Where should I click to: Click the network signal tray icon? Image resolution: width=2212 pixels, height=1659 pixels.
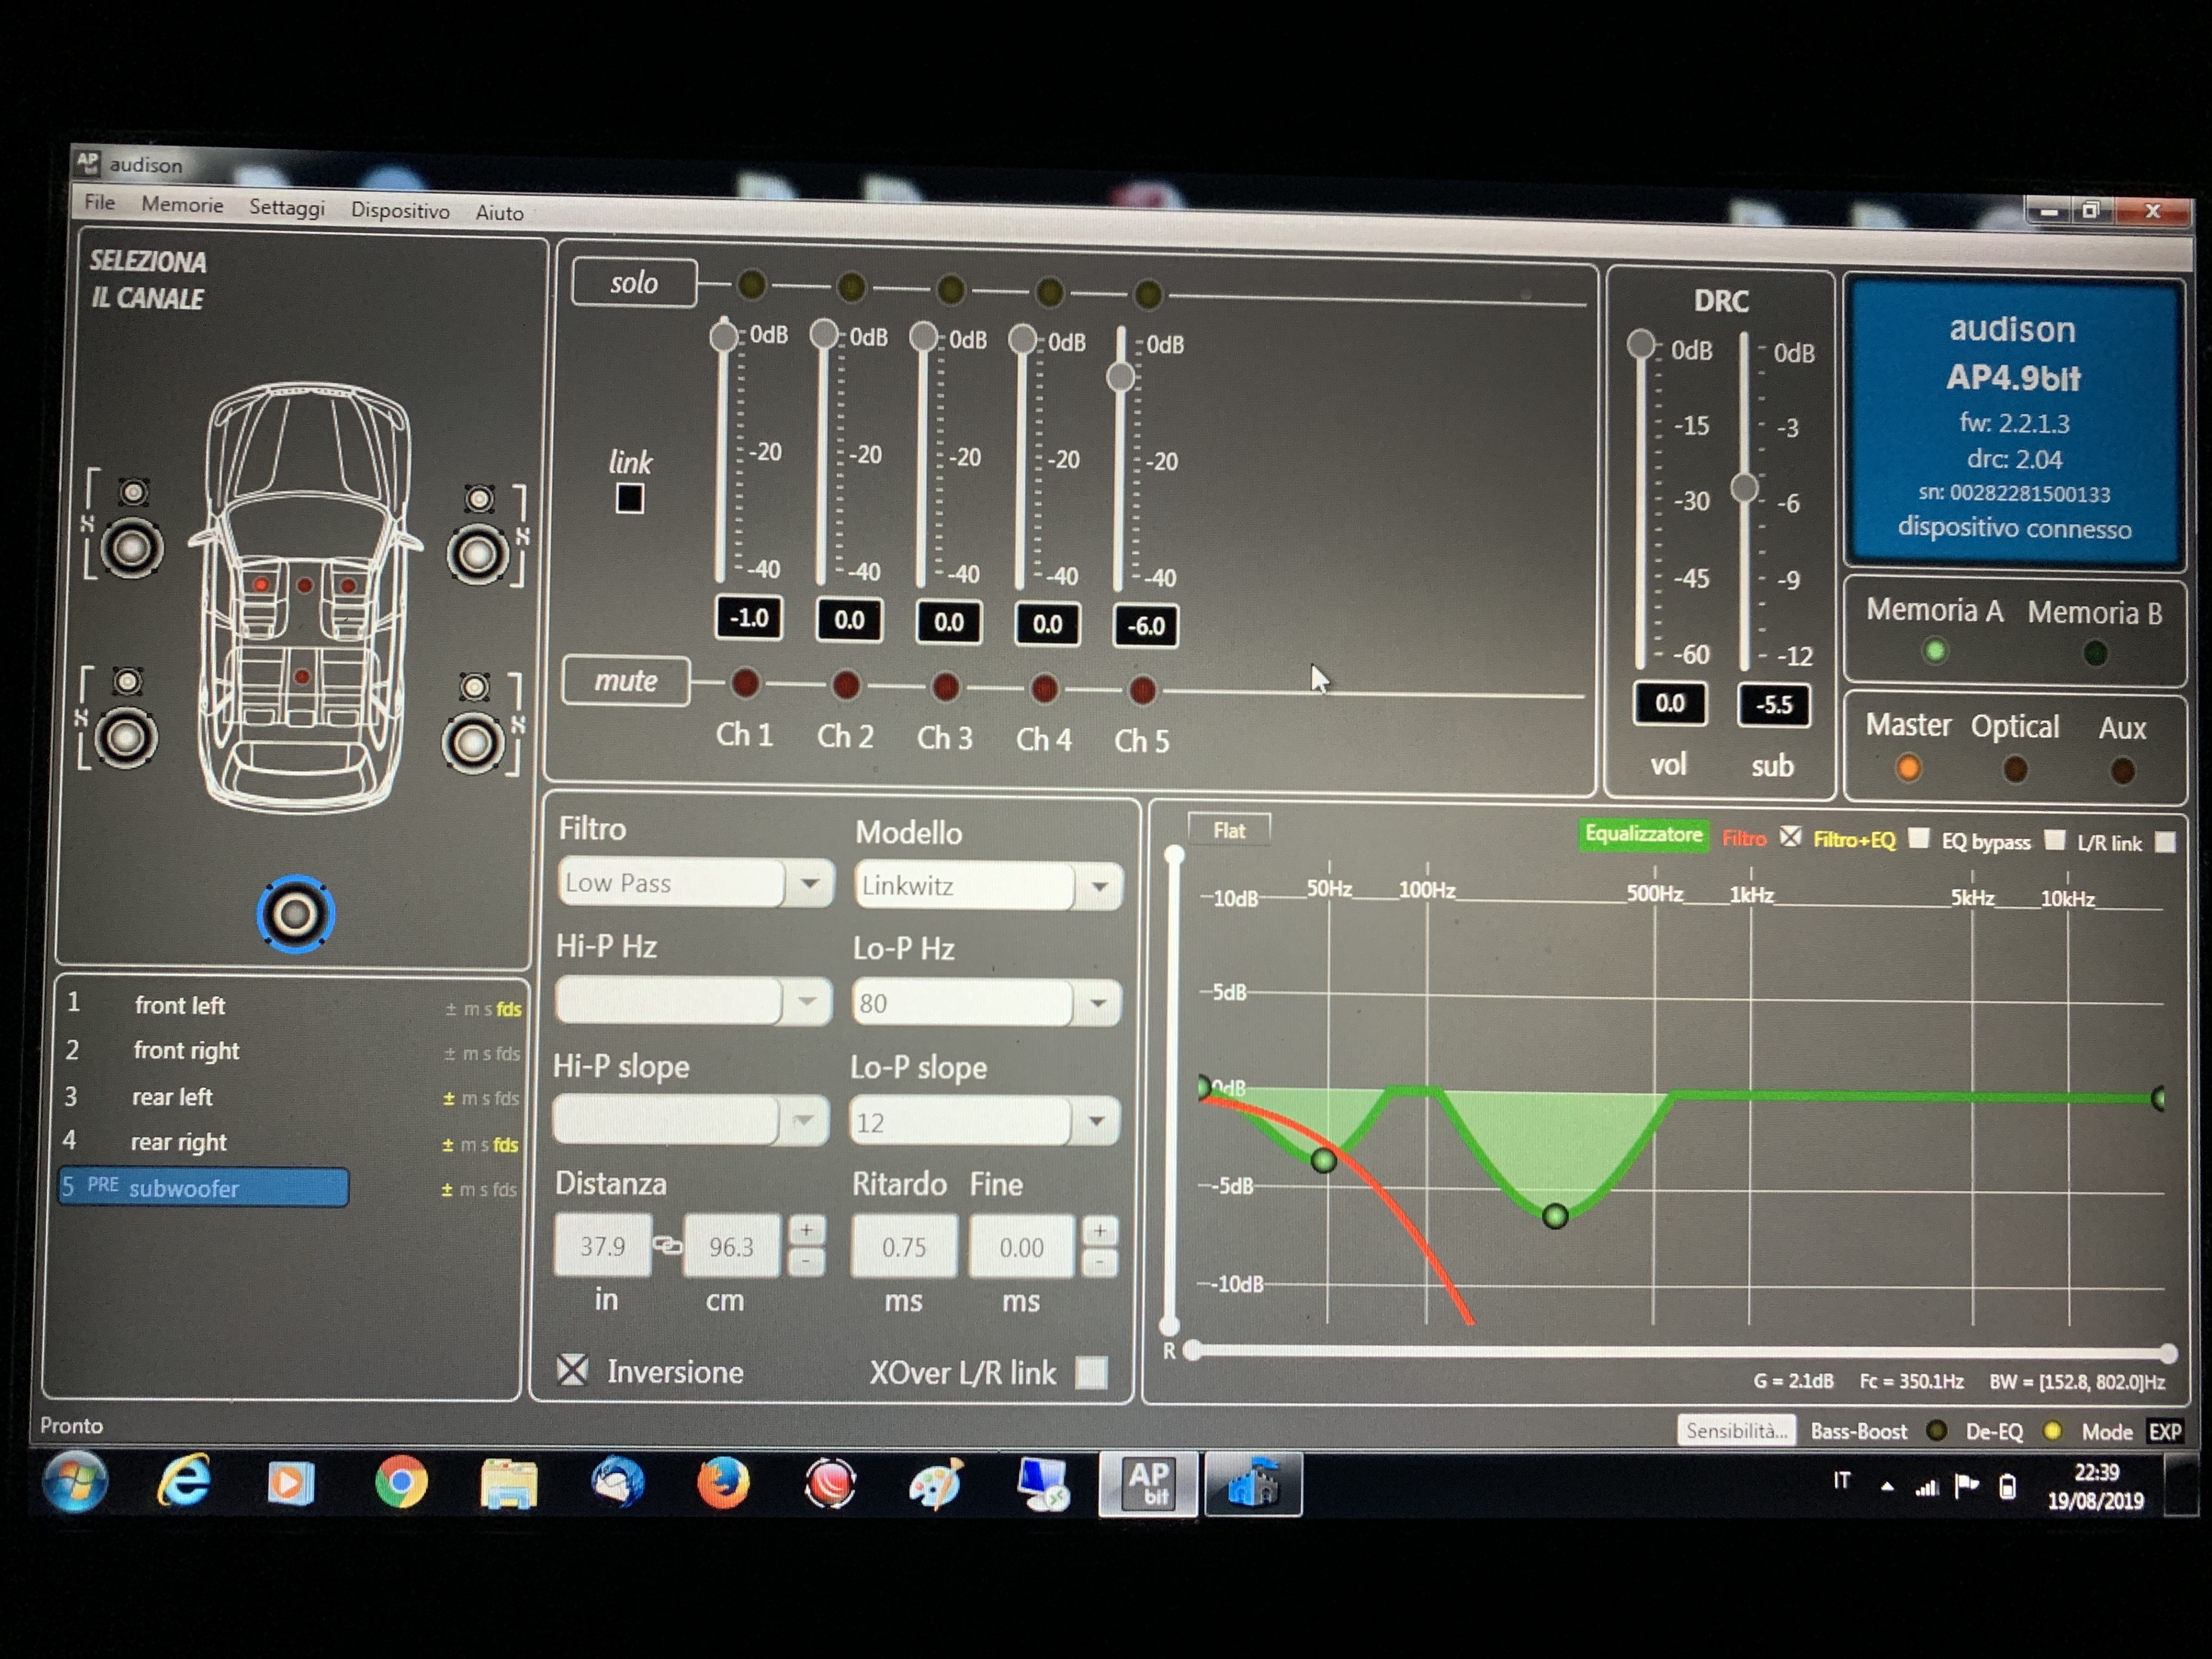[1926, 1487]
